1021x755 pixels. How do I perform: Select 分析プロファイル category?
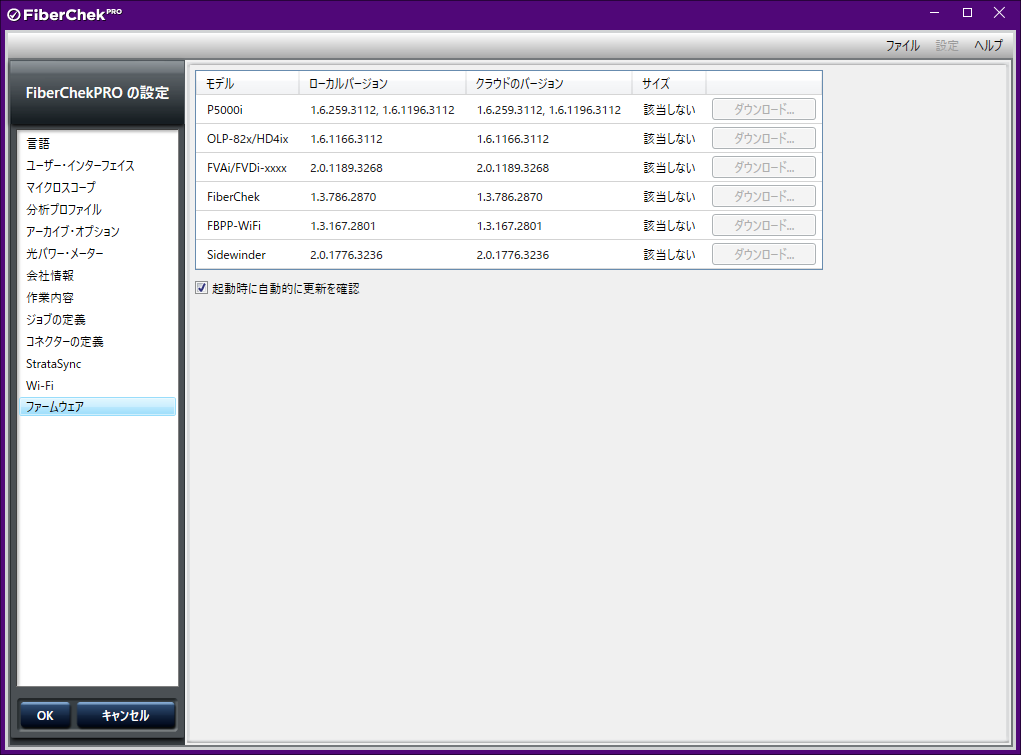tap(98, 210)
